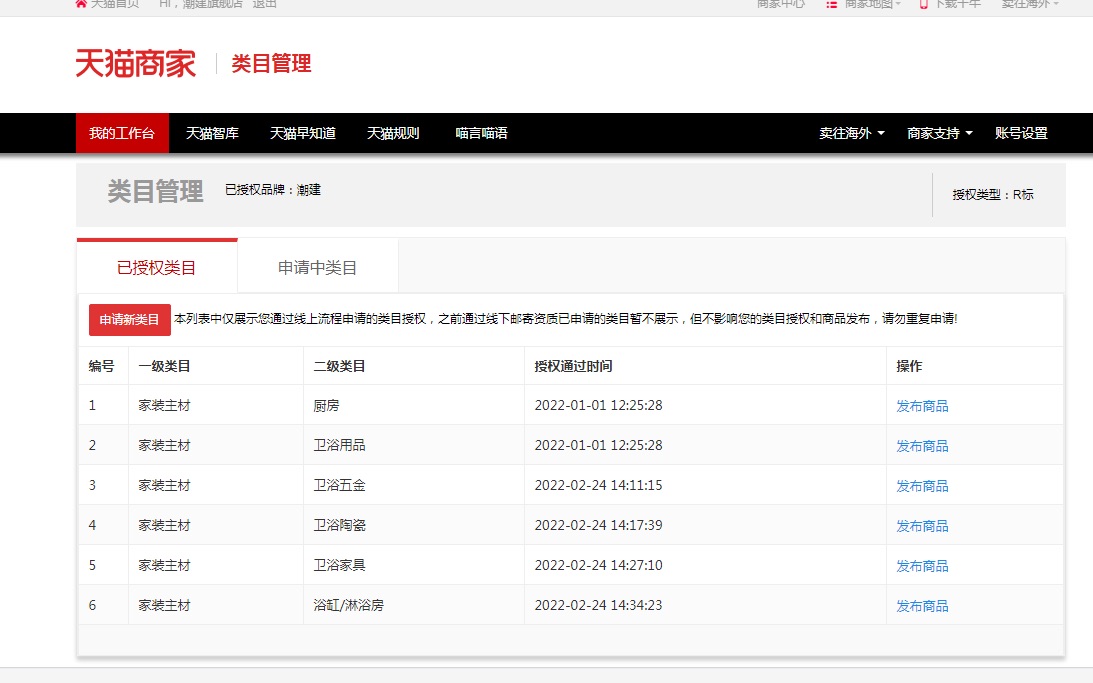
Task: Expand the 卖往海外 dropdown in the black nav bar
Action: pos(852,133)
